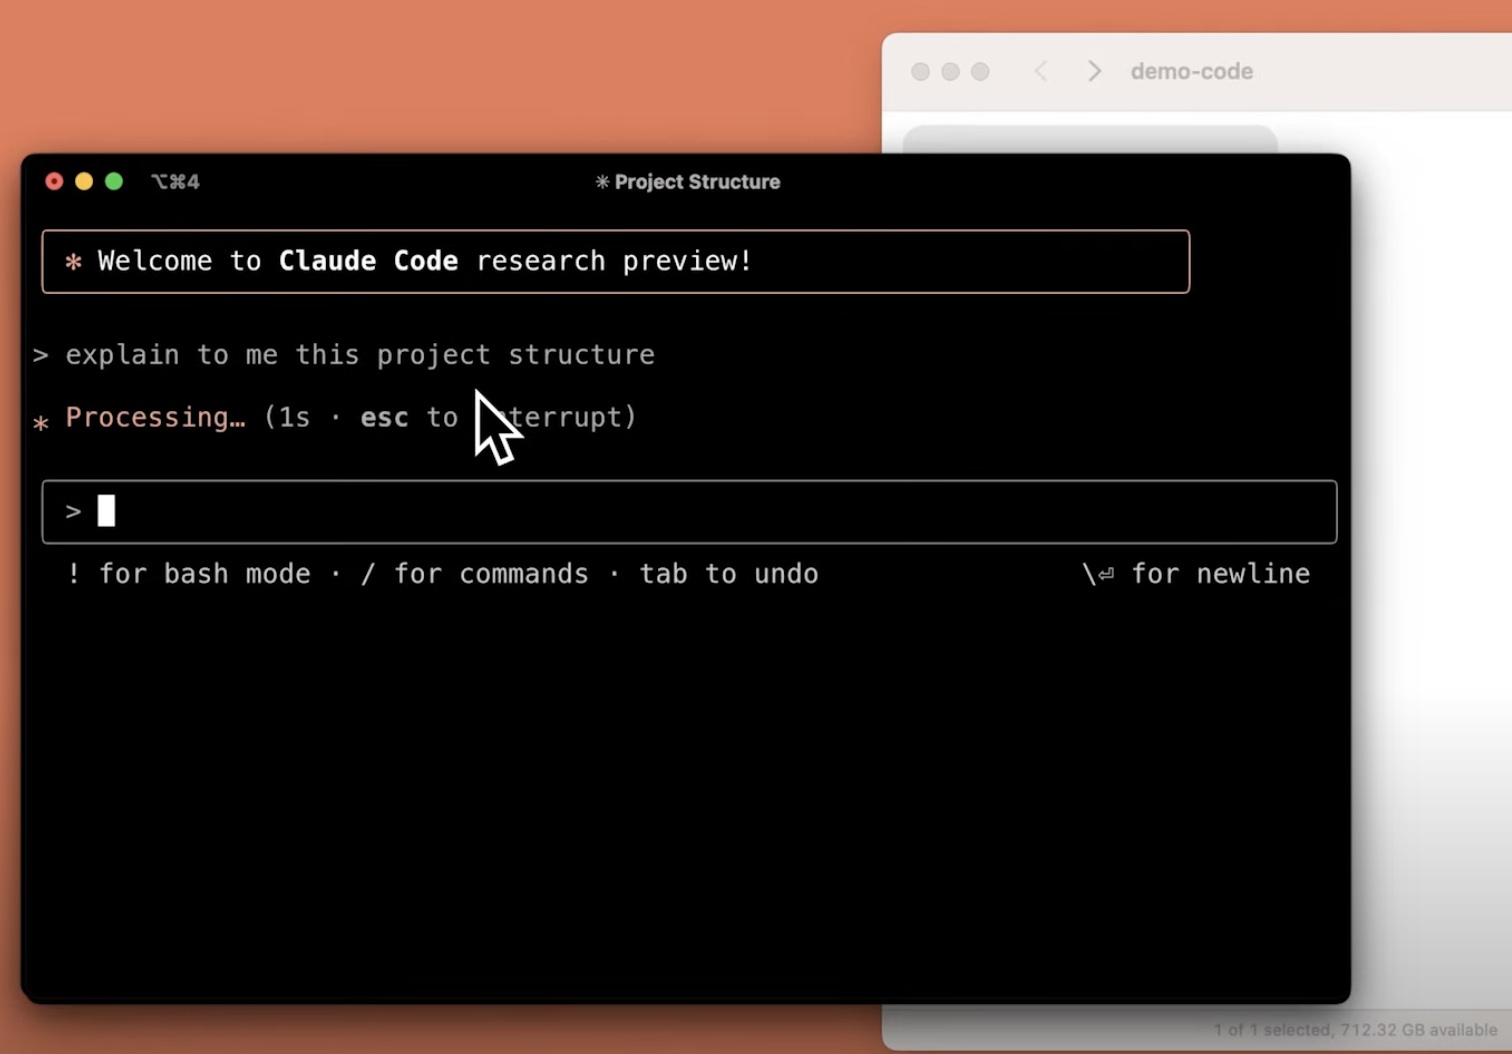Click the '/ for commands' hint

tap(474, 573)
